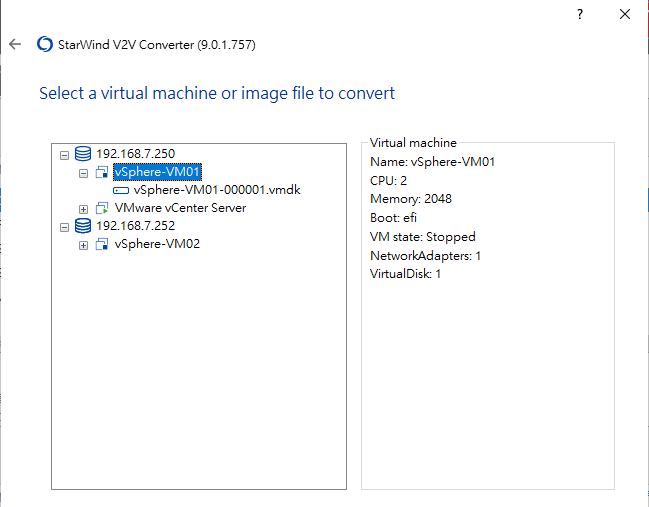Select the 192.168.7.250 host label

click(135, 154)
